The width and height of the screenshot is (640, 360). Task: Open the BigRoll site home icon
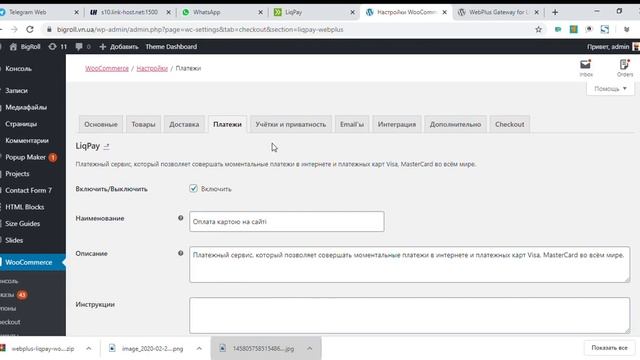click(x=13, y=47)
